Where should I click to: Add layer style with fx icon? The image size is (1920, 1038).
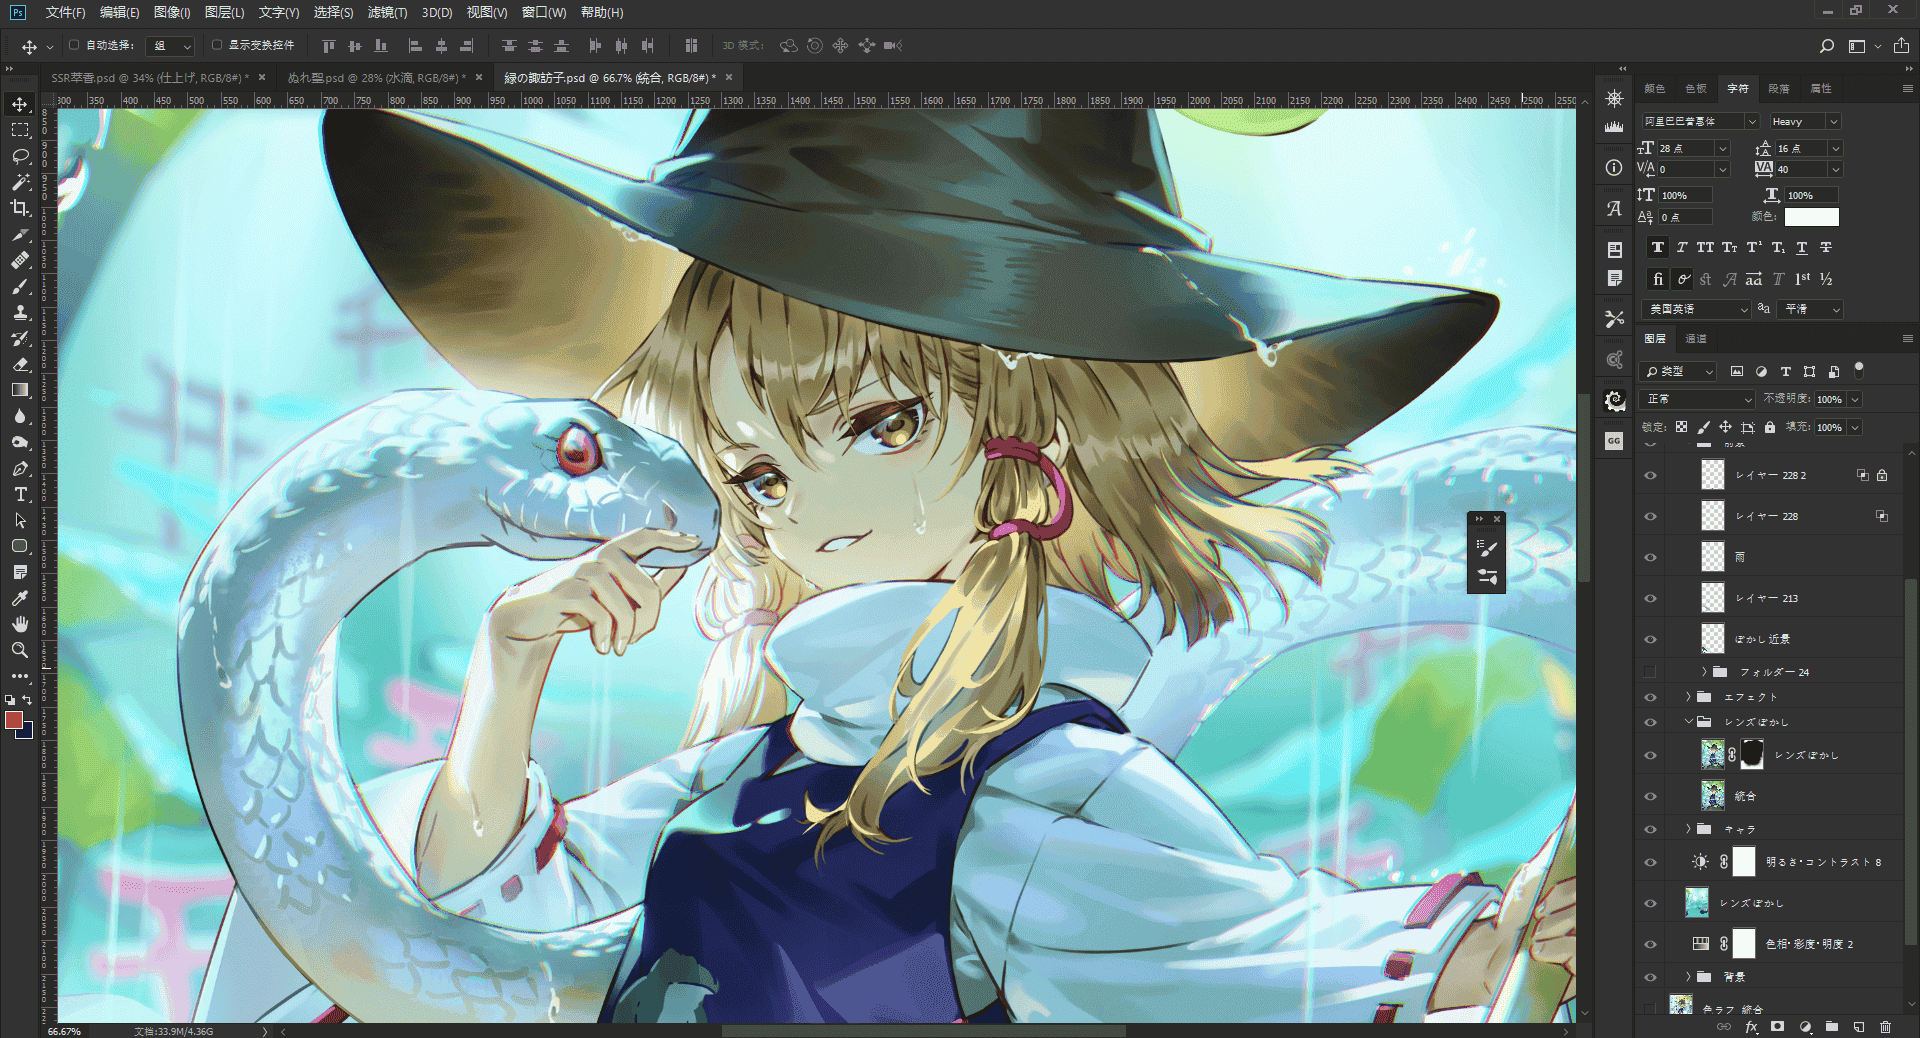(1751, 1027)
